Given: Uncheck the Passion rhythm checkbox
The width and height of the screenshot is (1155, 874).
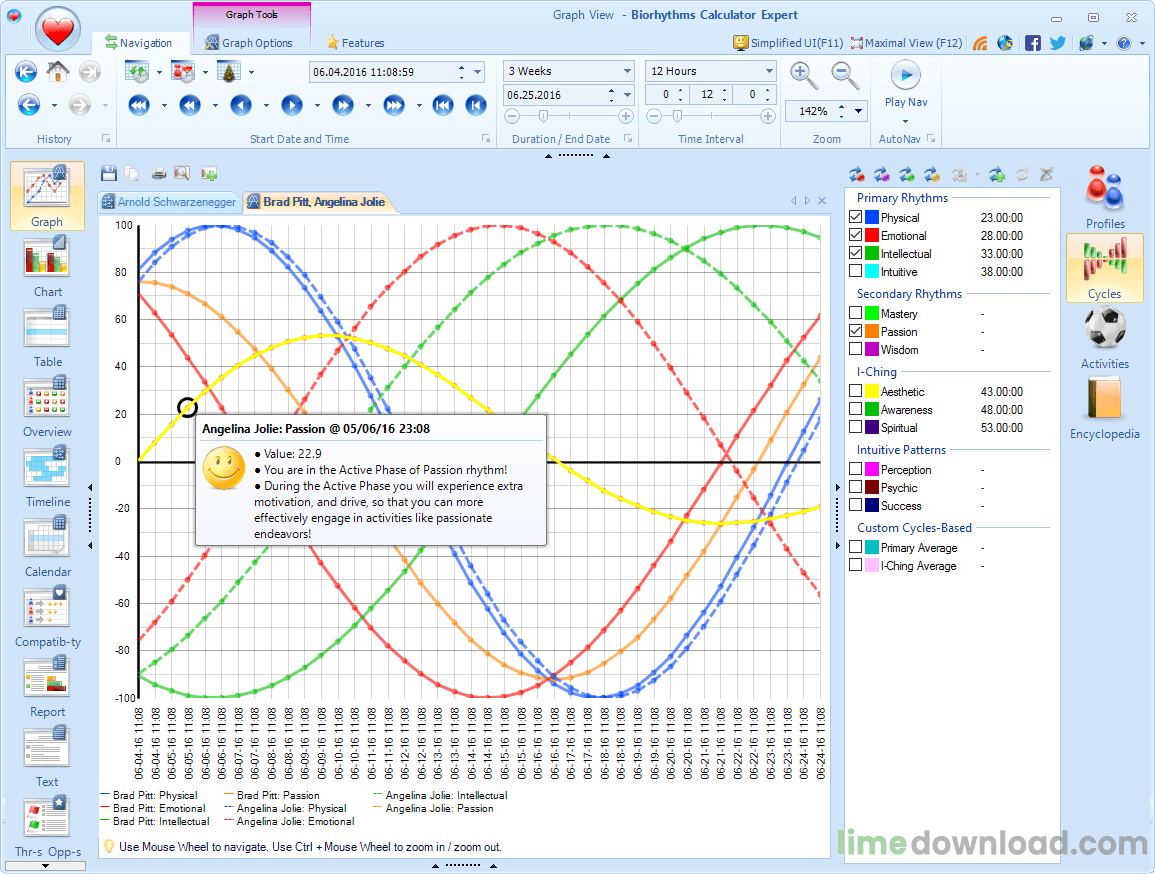Looking at the screenshot, I should click(855, 331).
